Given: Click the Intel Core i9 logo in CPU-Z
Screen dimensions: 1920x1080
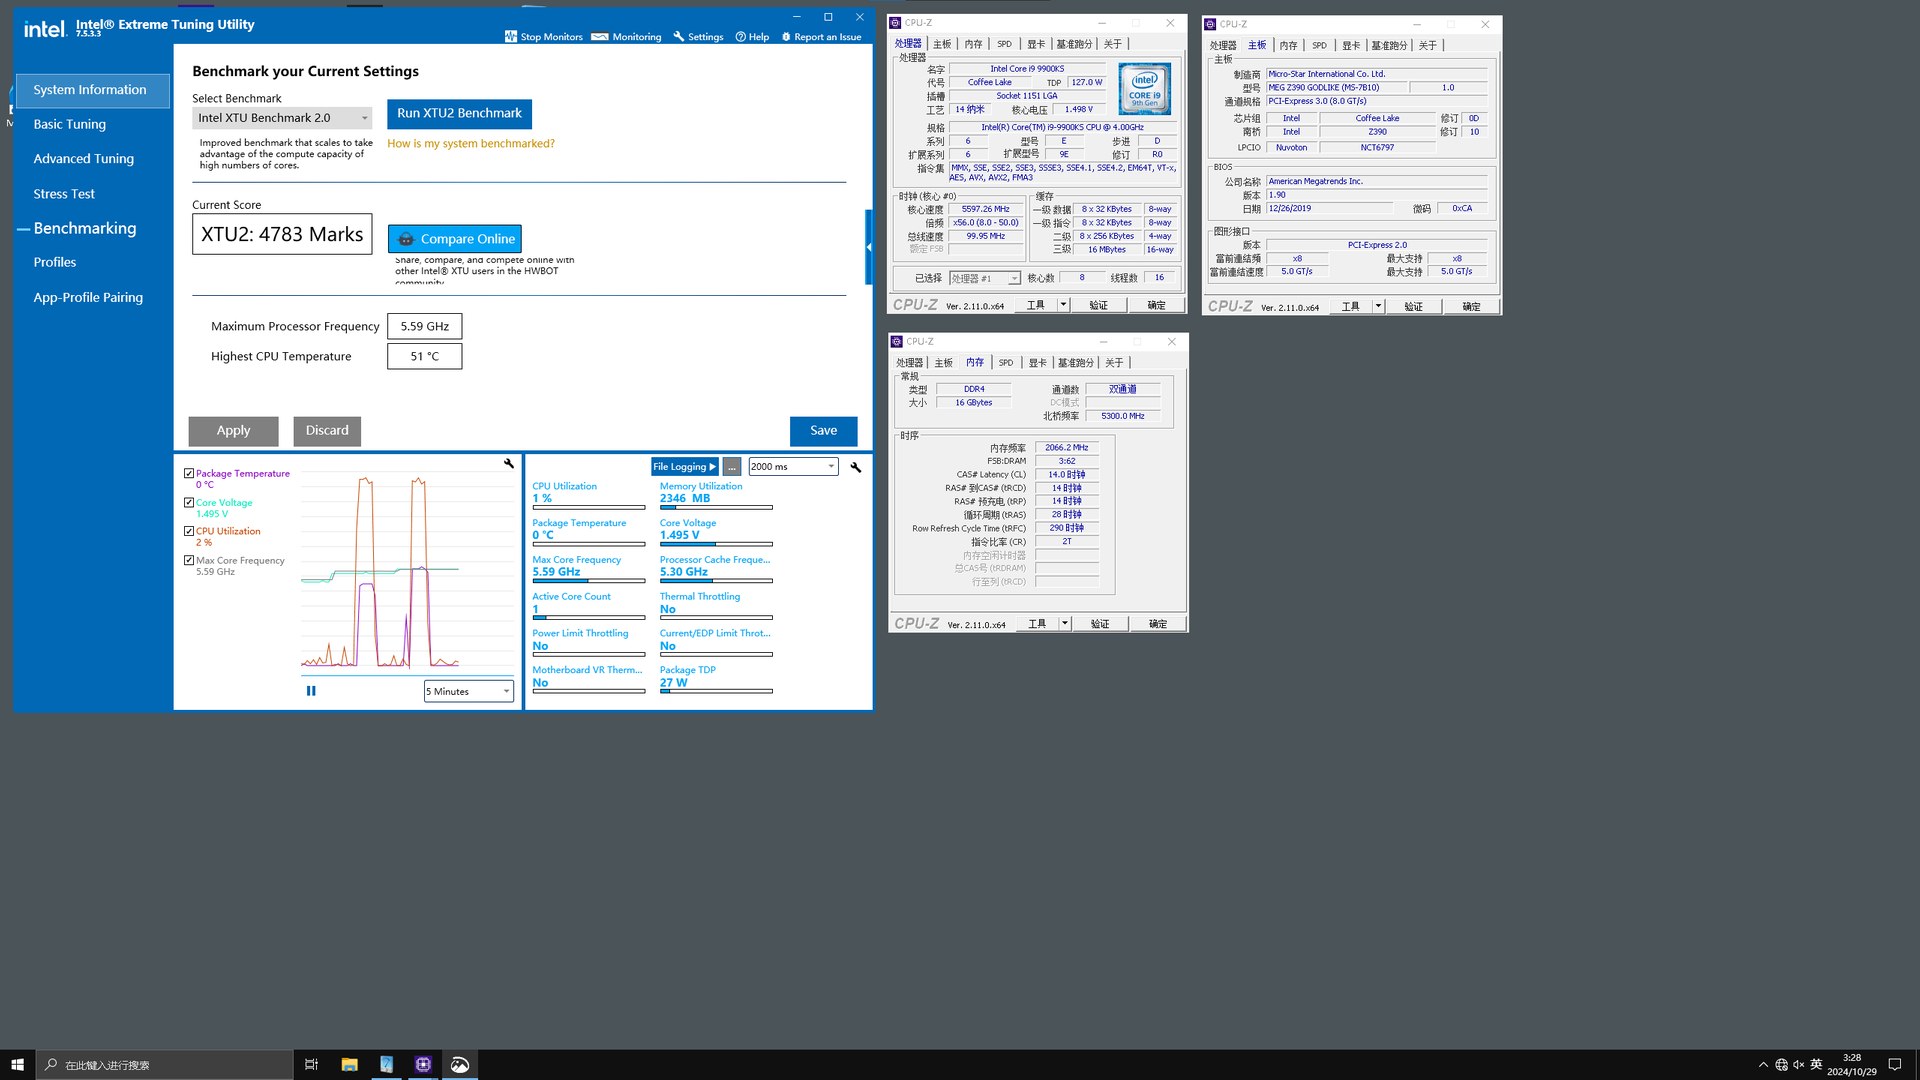Looking at the screenshot, I should 1144,89.
